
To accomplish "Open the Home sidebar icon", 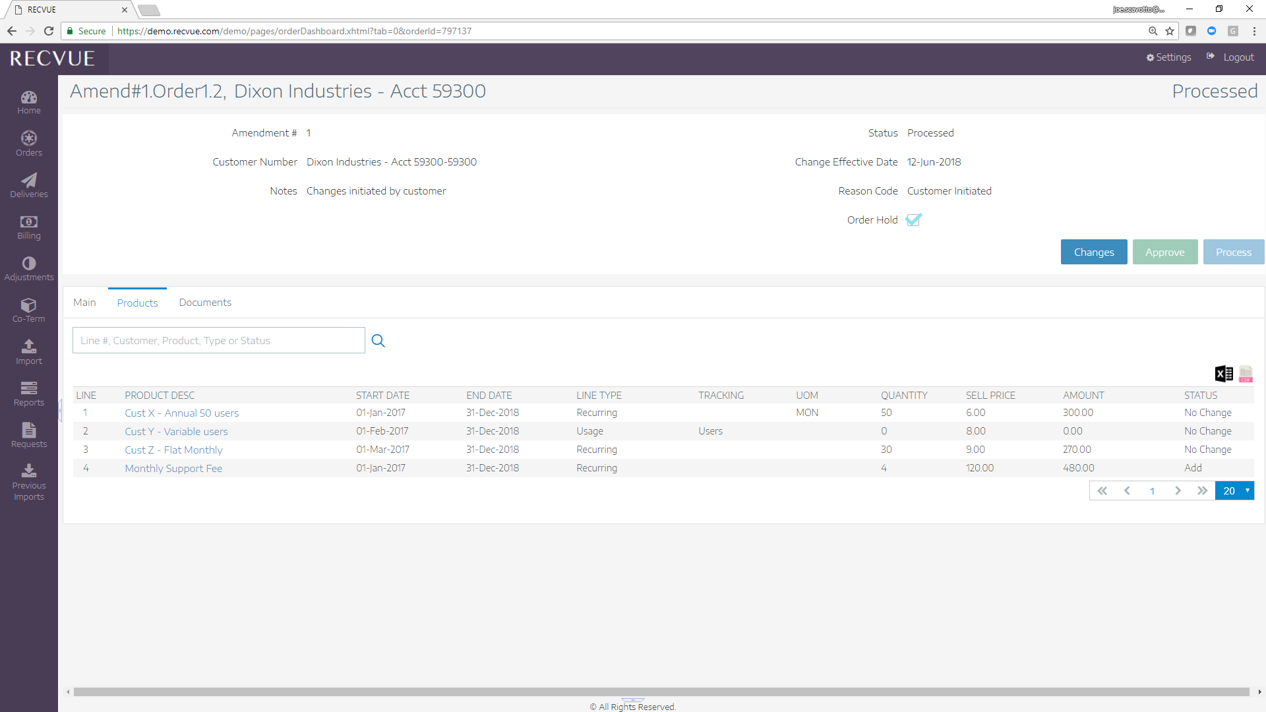I will [x=28, y=102].
